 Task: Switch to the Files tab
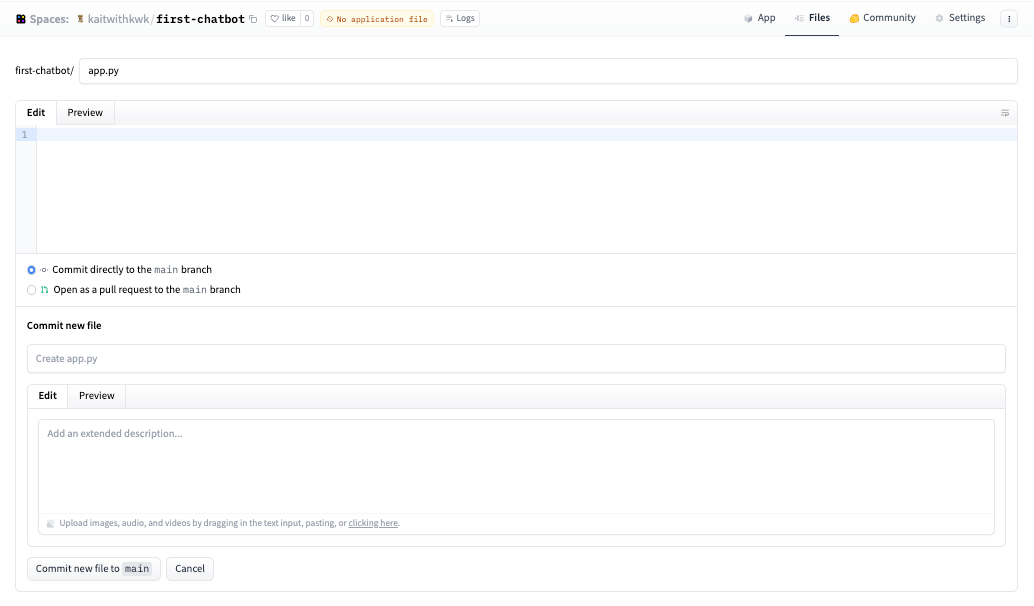[x=812, y=18]
